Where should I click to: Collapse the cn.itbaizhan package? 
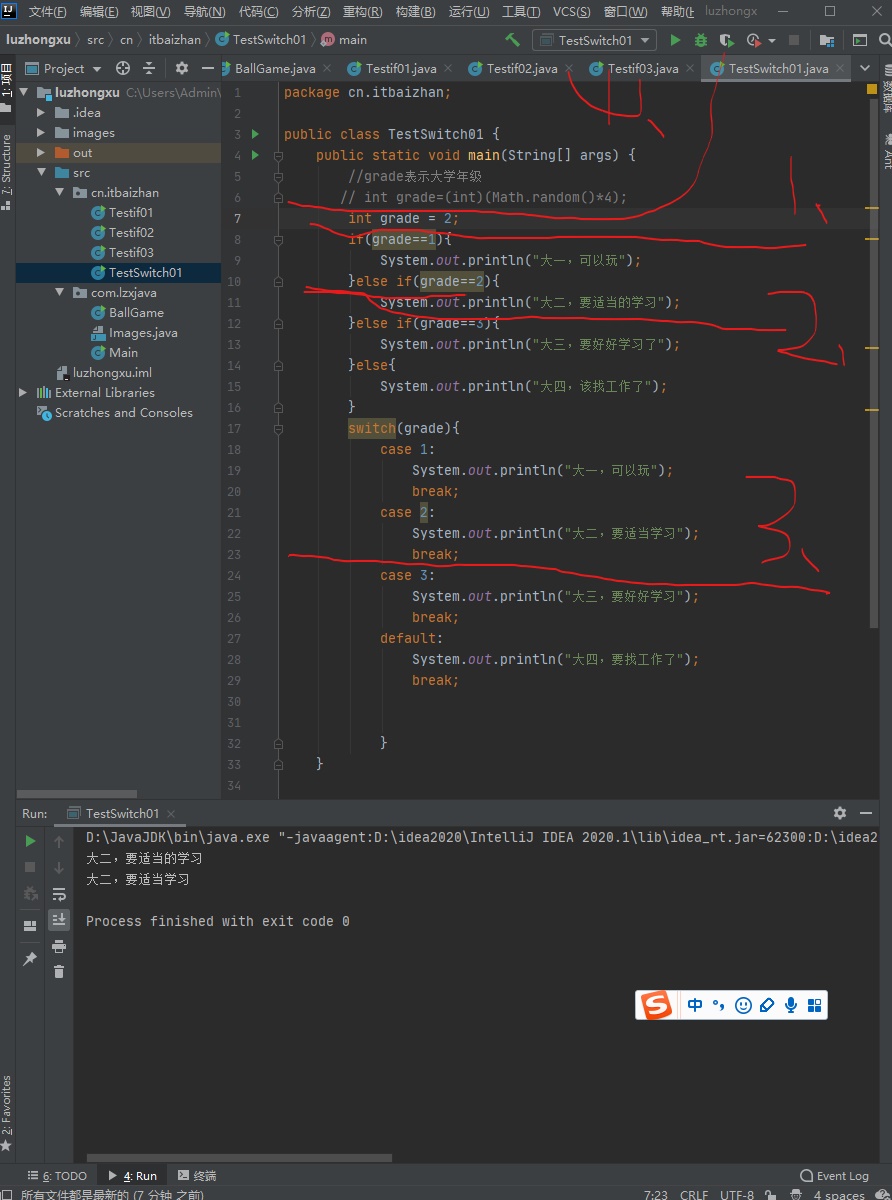[59, 193]
